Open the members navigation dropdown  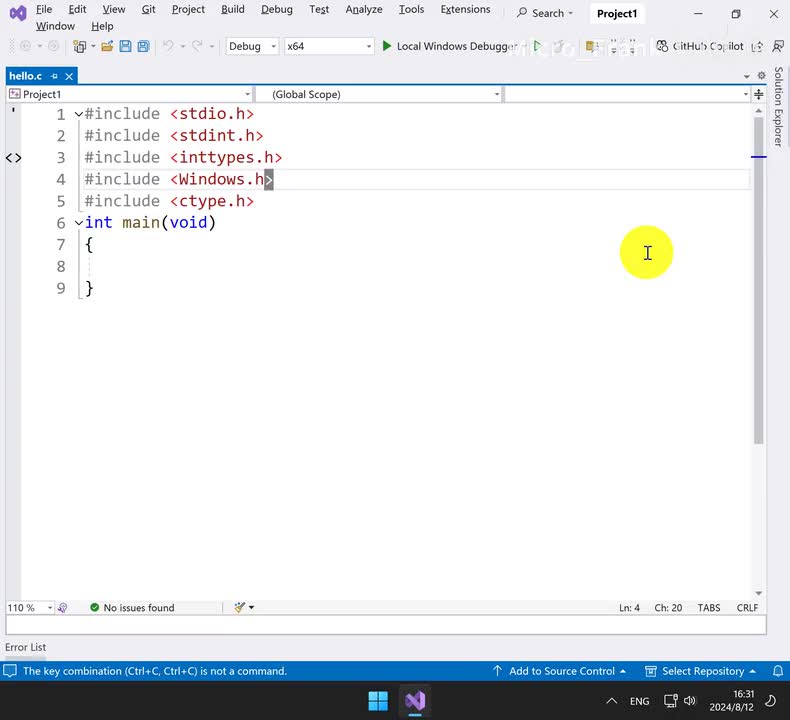[627, 94]
